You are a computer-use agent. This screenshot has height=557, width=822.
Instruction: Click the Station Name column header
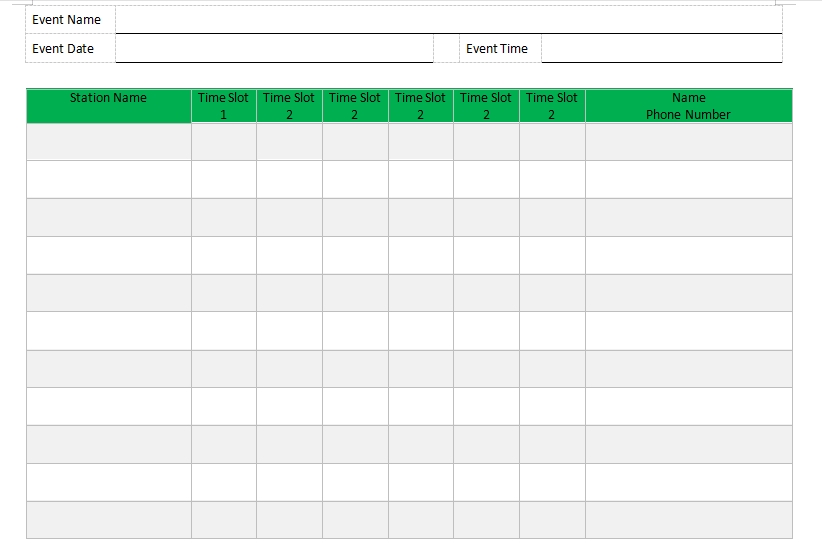coord(108,98)
